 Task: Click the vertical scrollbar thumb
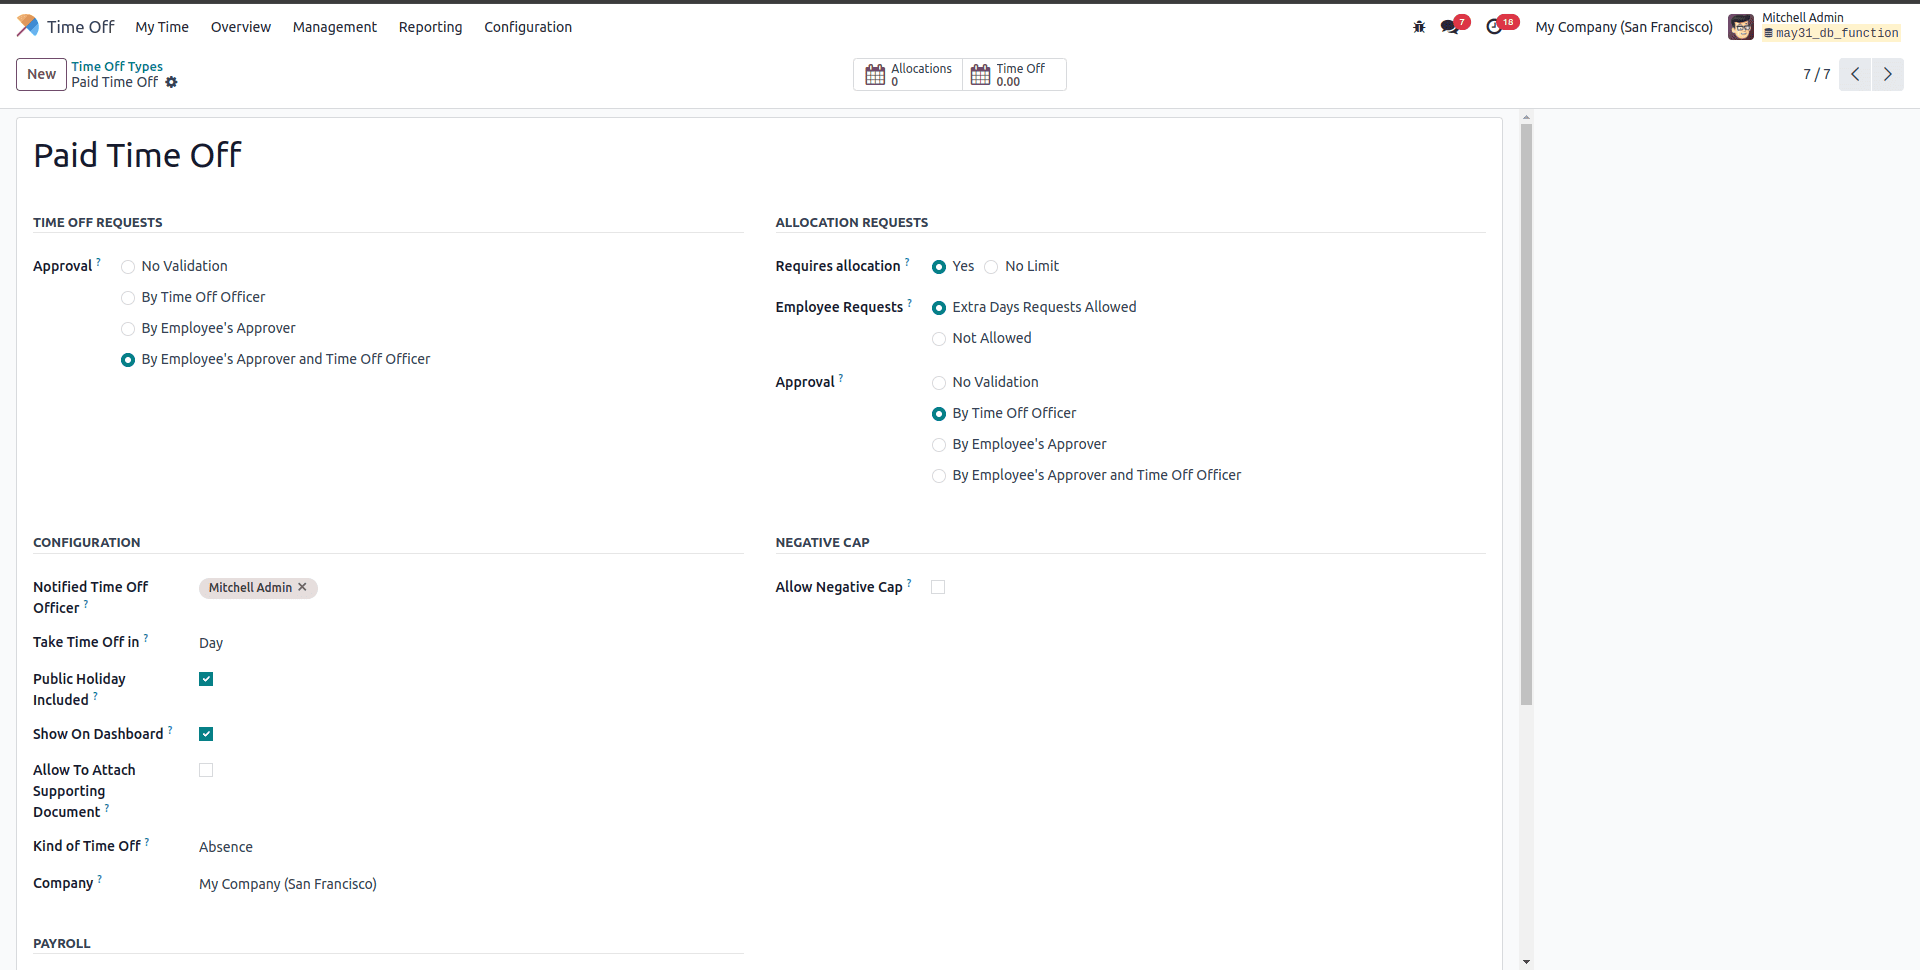(x=1526, y=413)
